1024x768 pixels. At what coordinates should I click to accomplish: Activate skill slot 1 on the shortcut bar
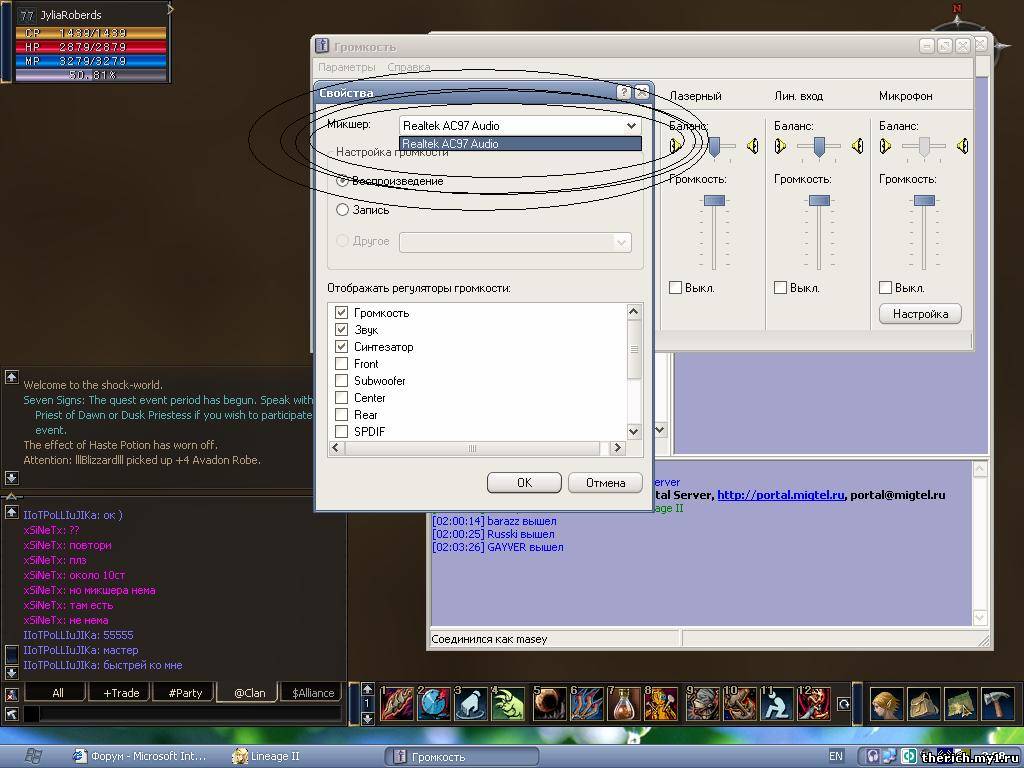397,704
